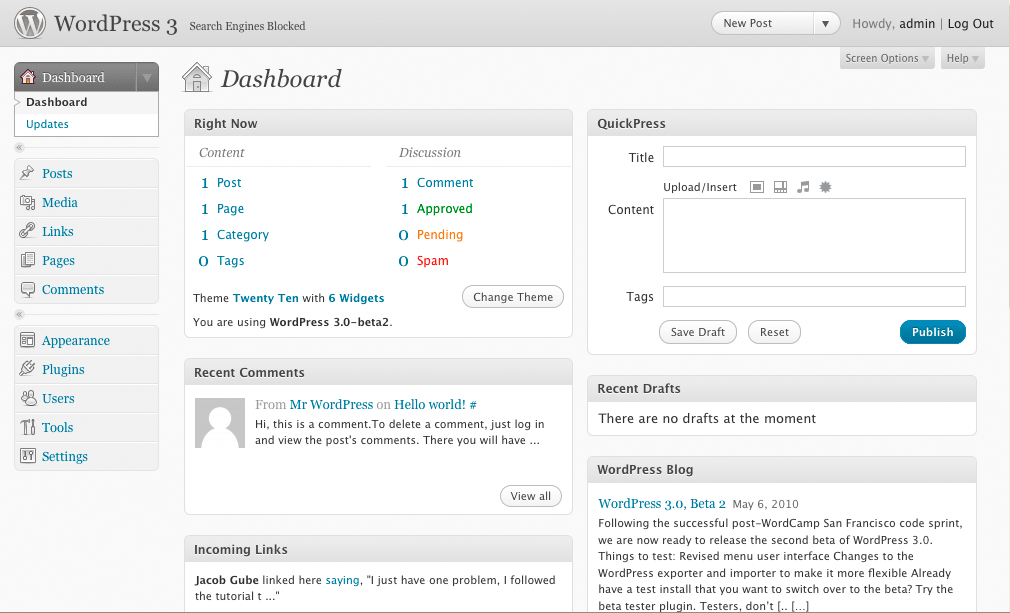Click the Add an Image upload icon
Screen dimensions: 1010x613
pyautogui.click(x=756, y=187)
